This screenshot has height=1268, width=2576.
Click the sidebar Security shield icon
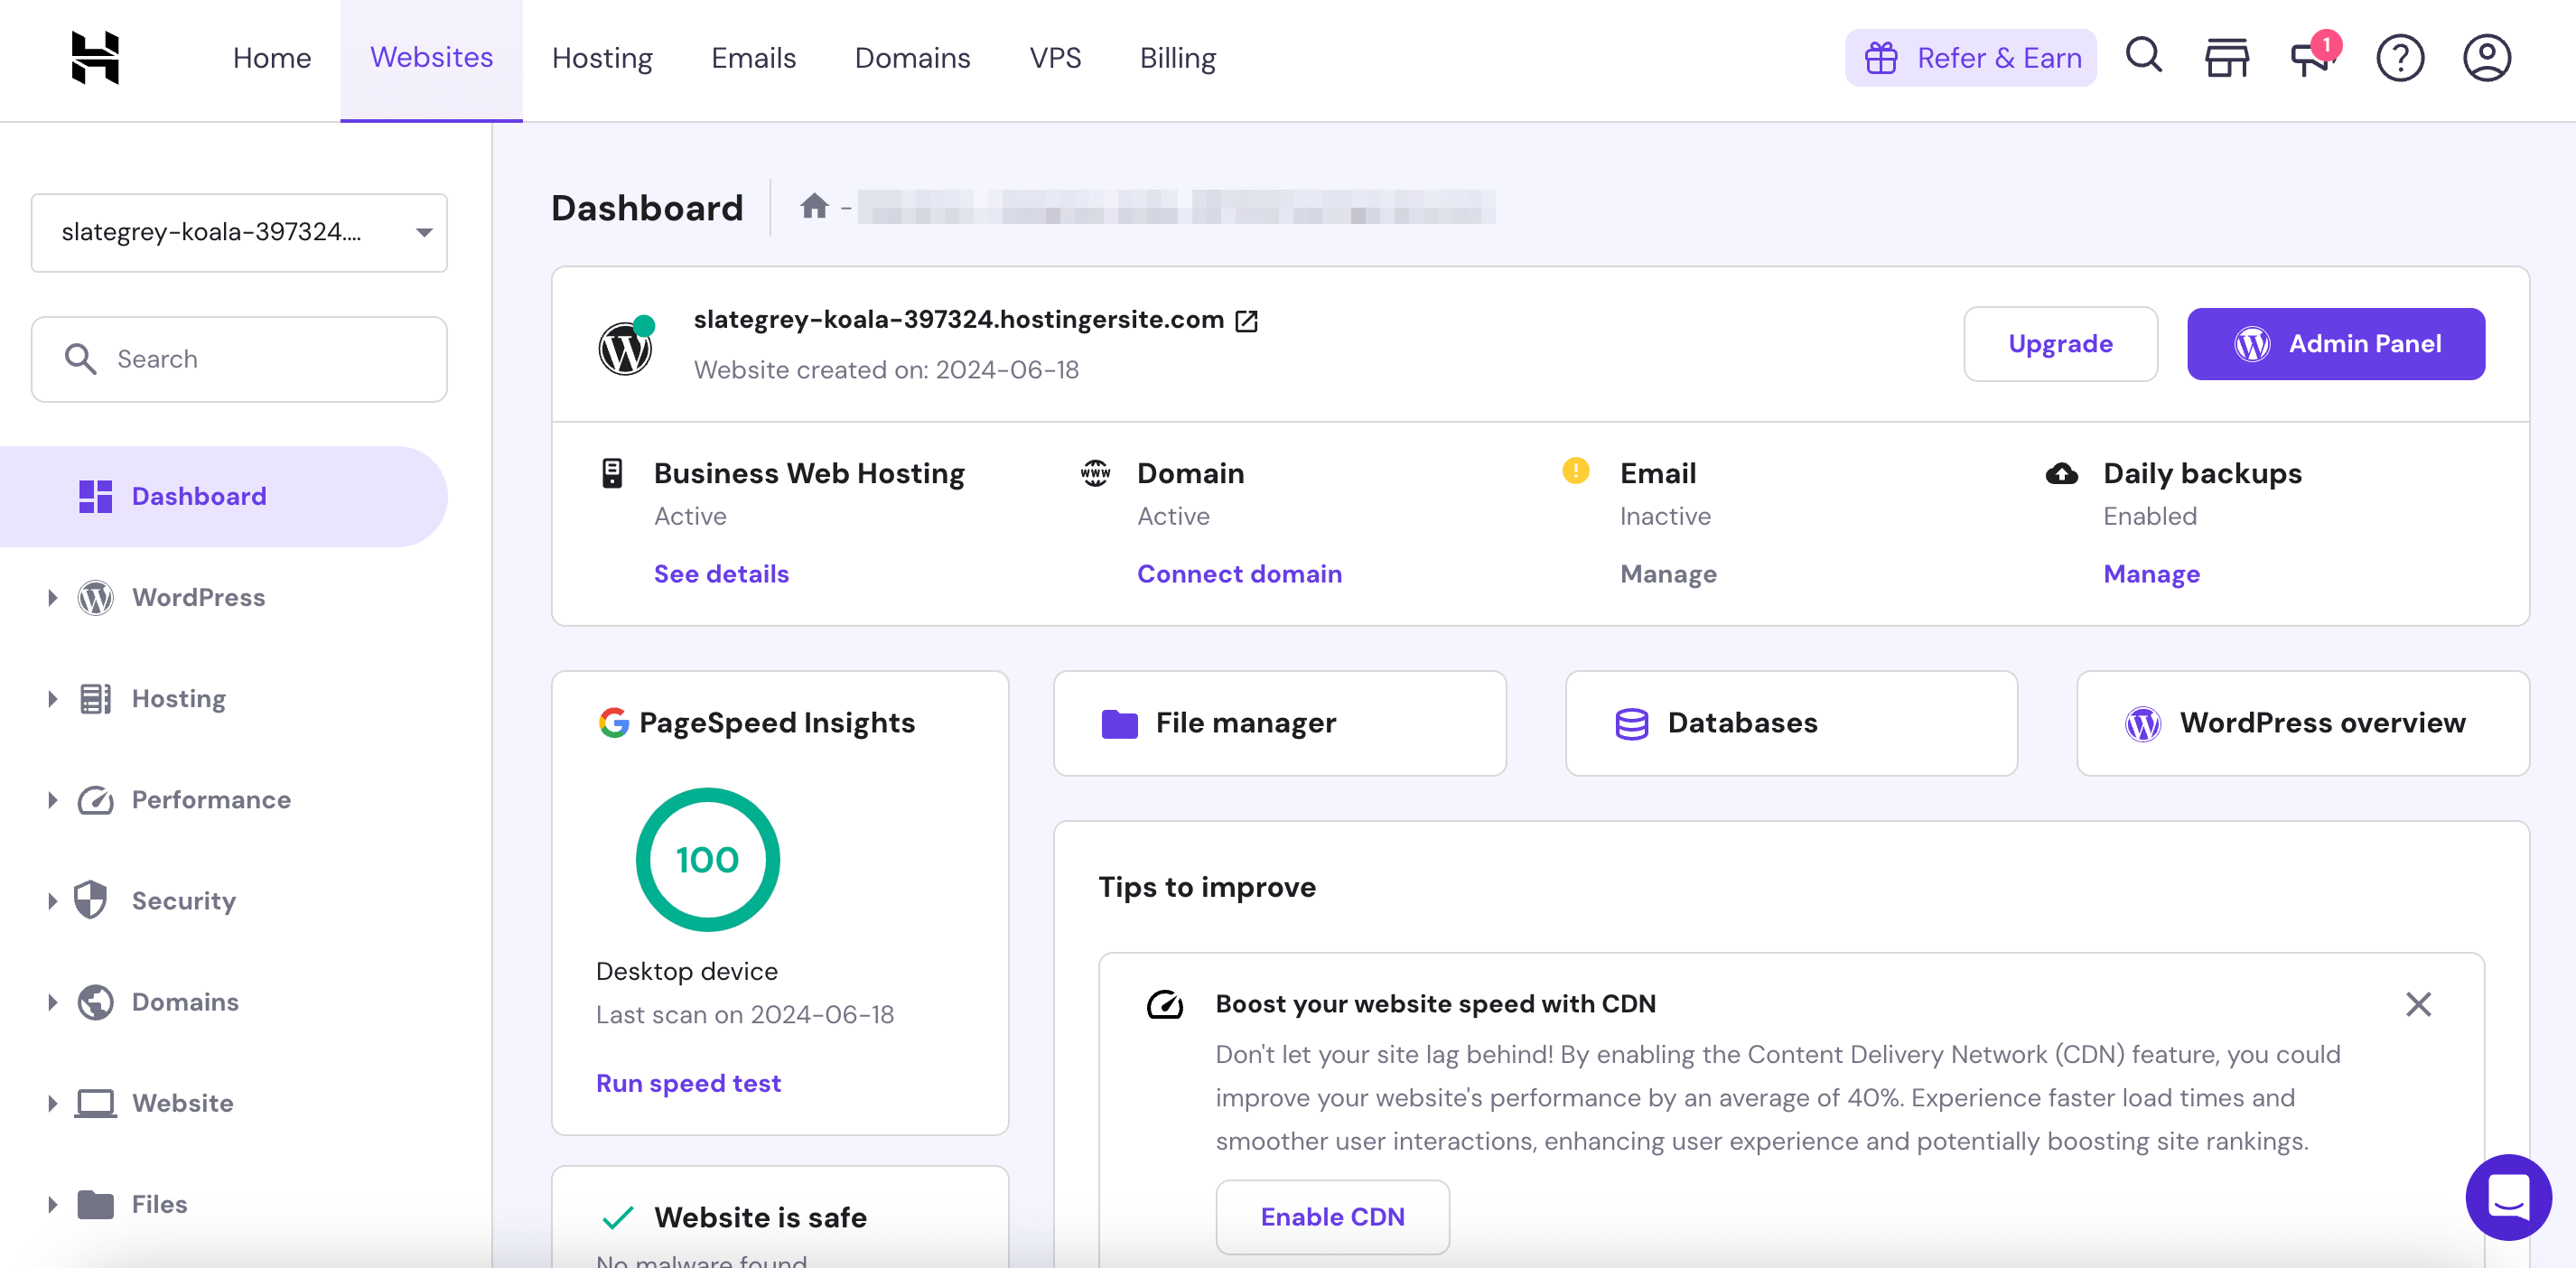(91, 900)
